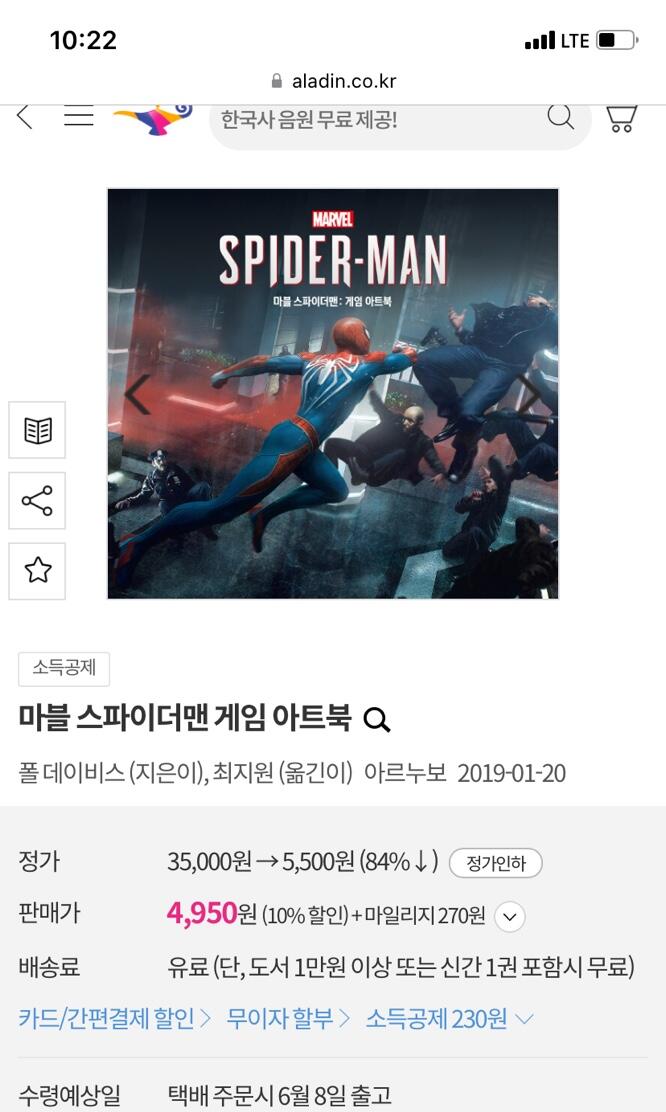
Task: Expand sale price details chevron
Action: (509, 916)
